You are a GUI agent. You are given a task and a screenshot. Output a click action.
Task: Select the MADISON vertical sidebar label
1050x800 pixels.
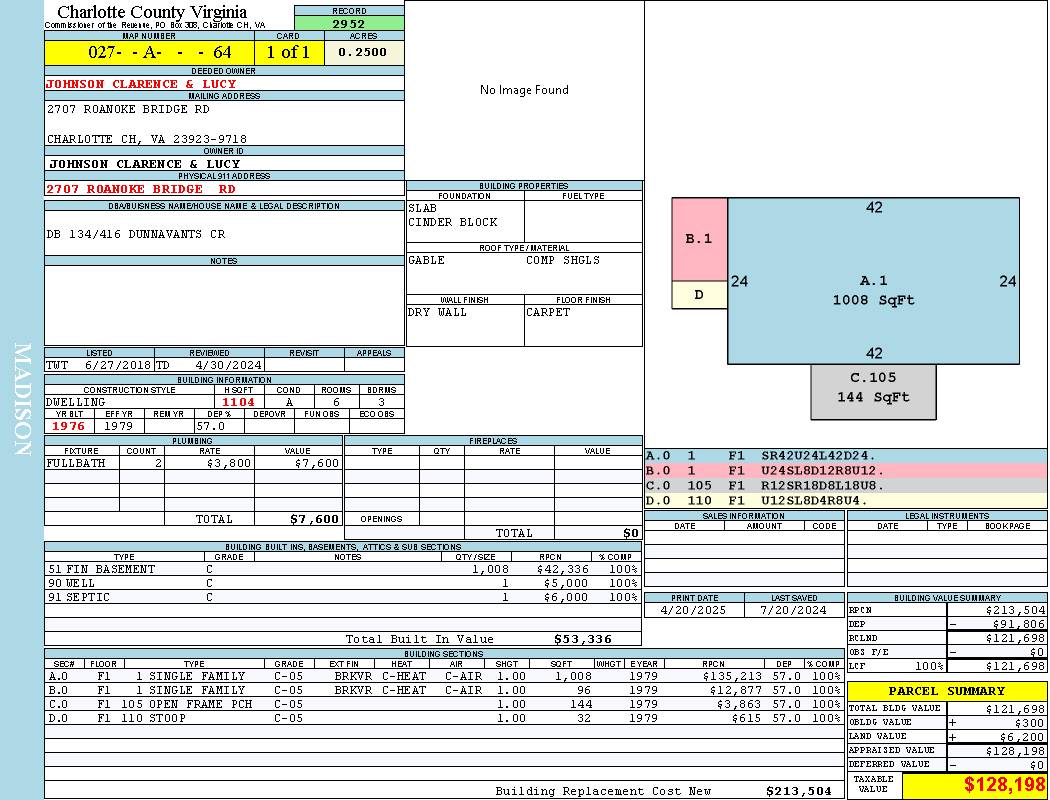coord(22,400)
